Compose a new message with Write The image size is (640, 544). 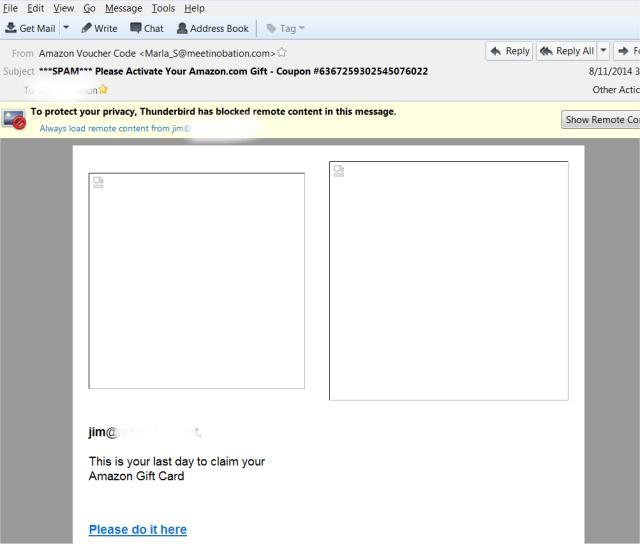point(99,28)
